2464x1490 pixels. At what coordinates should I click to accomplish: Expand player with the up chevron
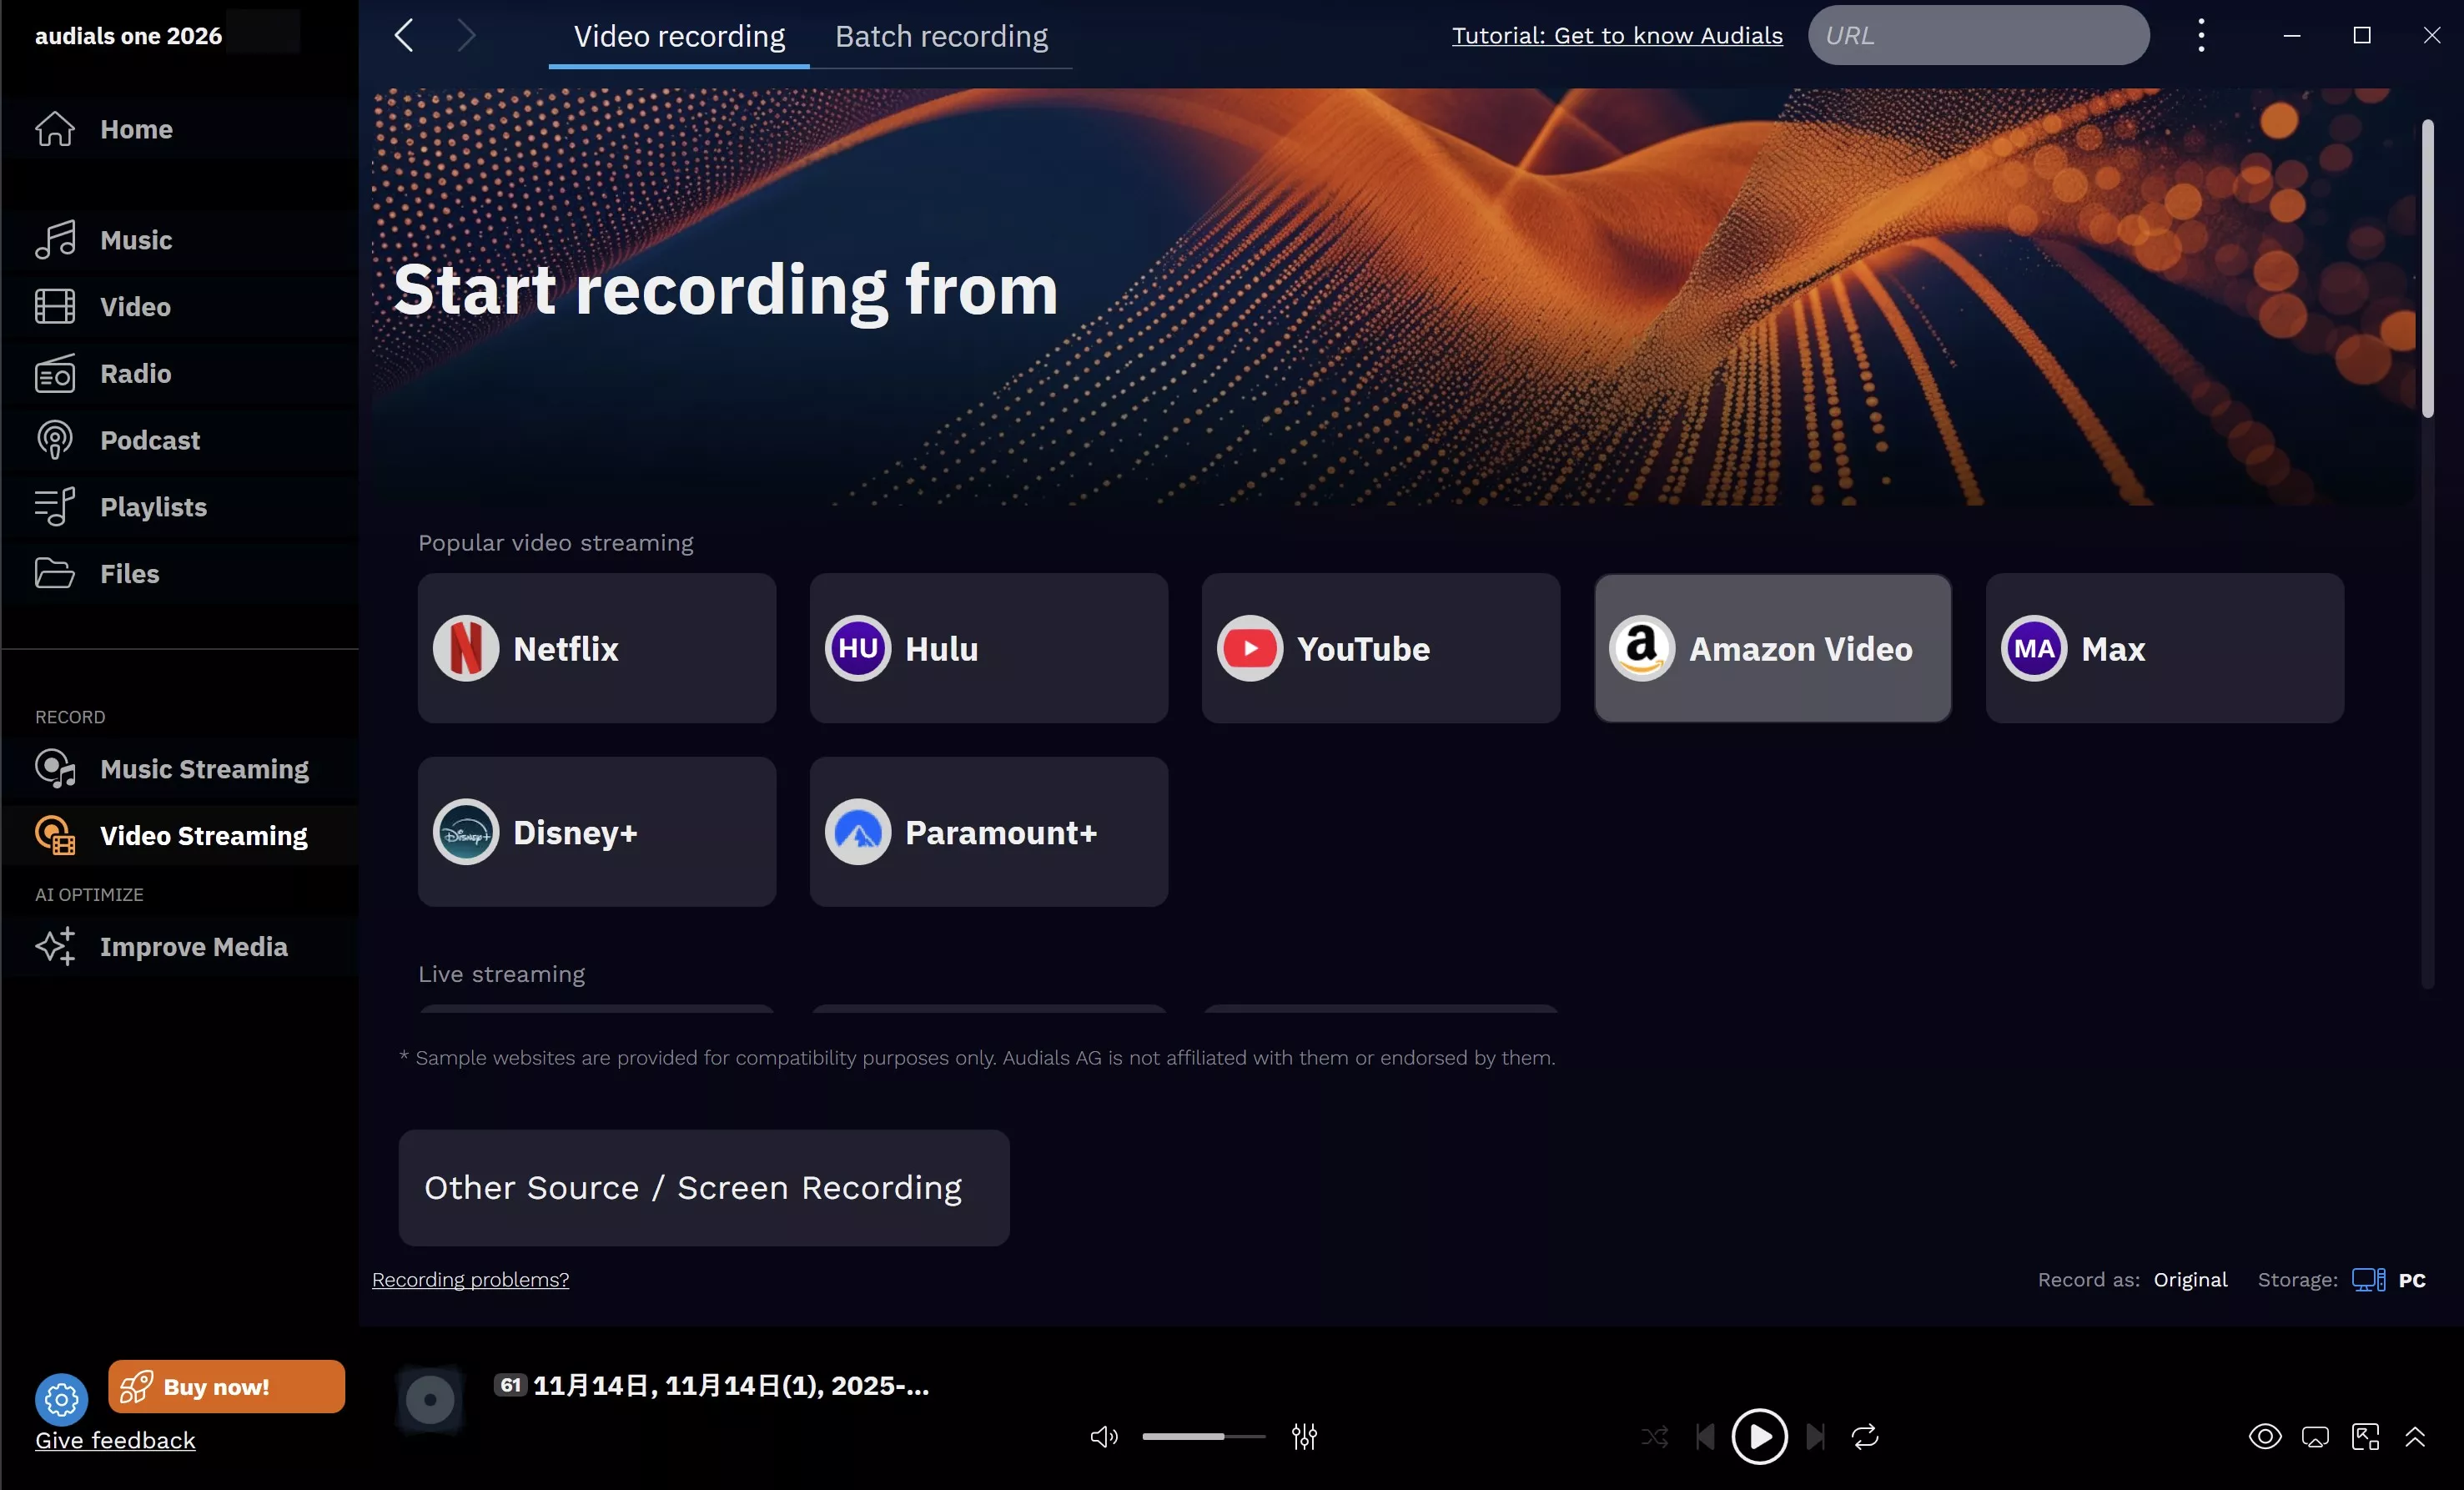pos(2415,1437)
